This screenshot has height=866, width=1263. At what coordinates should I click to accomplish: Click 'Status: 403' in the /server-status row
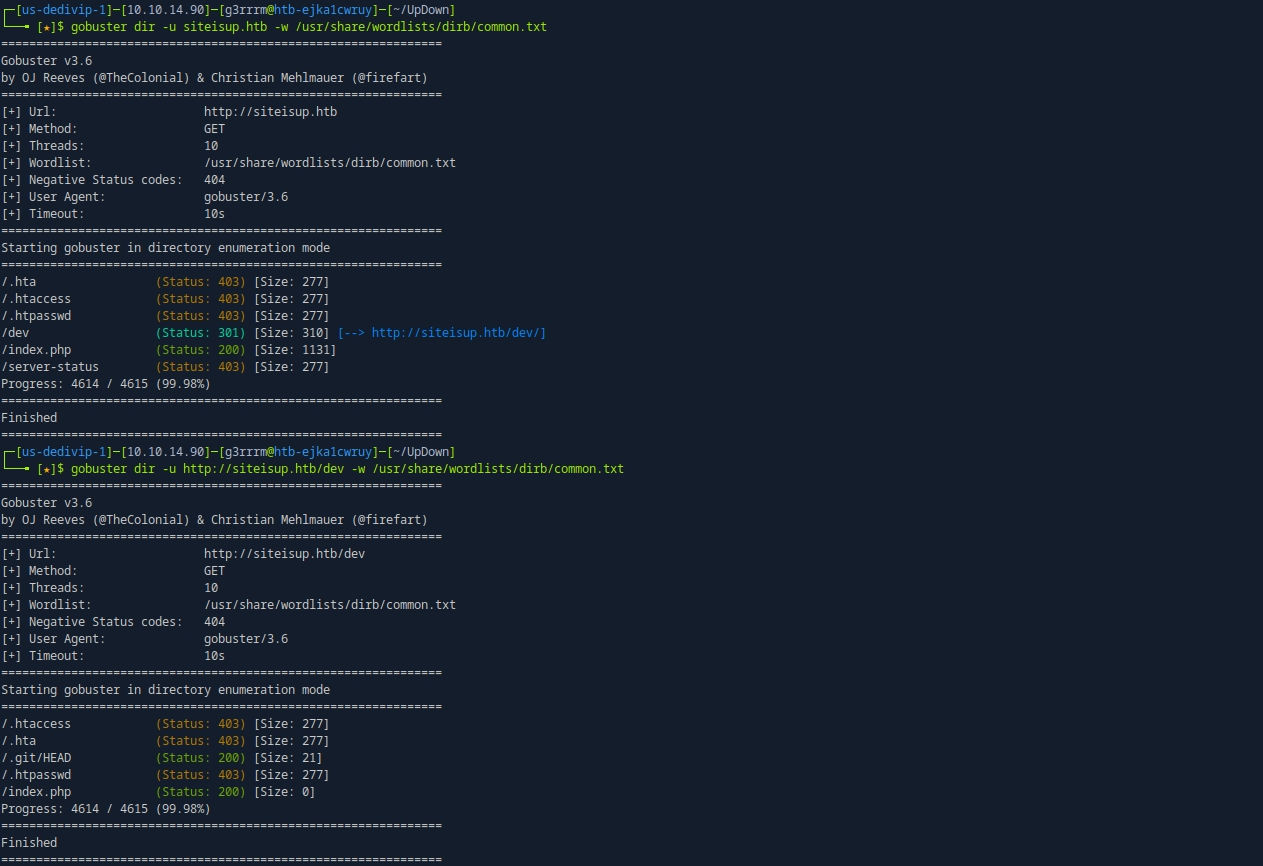pos(201,367)
